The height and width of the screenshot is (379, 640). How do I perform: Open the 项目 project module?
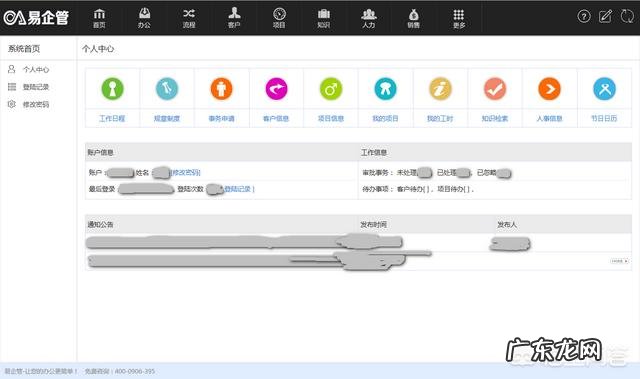(x=279, y=18)
